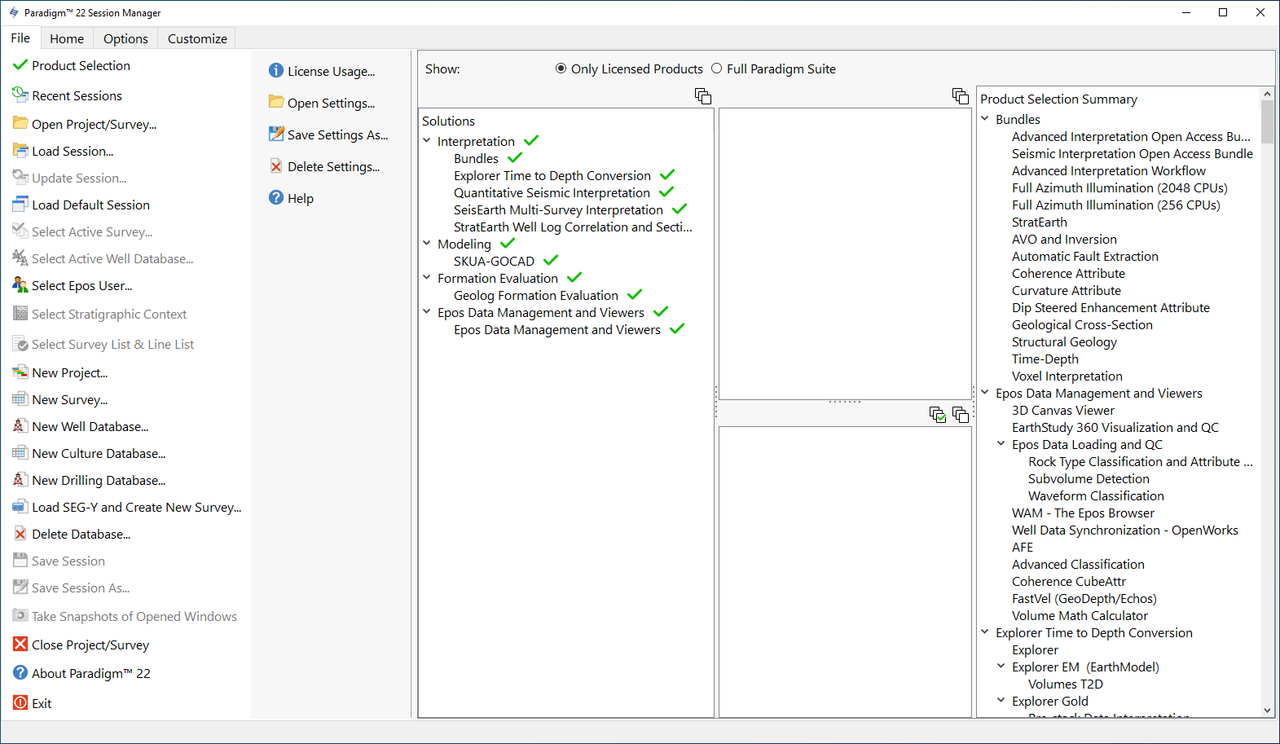Toggle the green check beside Solutions Bundles

pos(514,158)
